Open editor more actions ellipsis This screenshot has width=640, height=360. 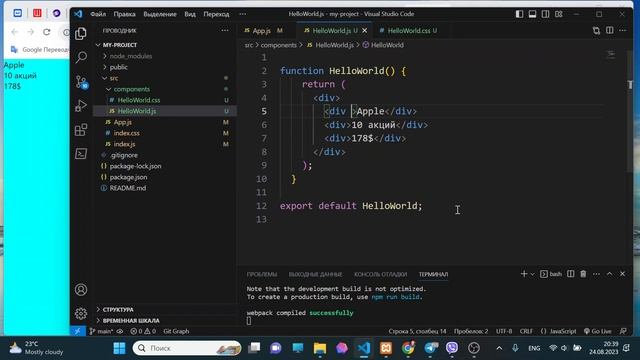622,30
